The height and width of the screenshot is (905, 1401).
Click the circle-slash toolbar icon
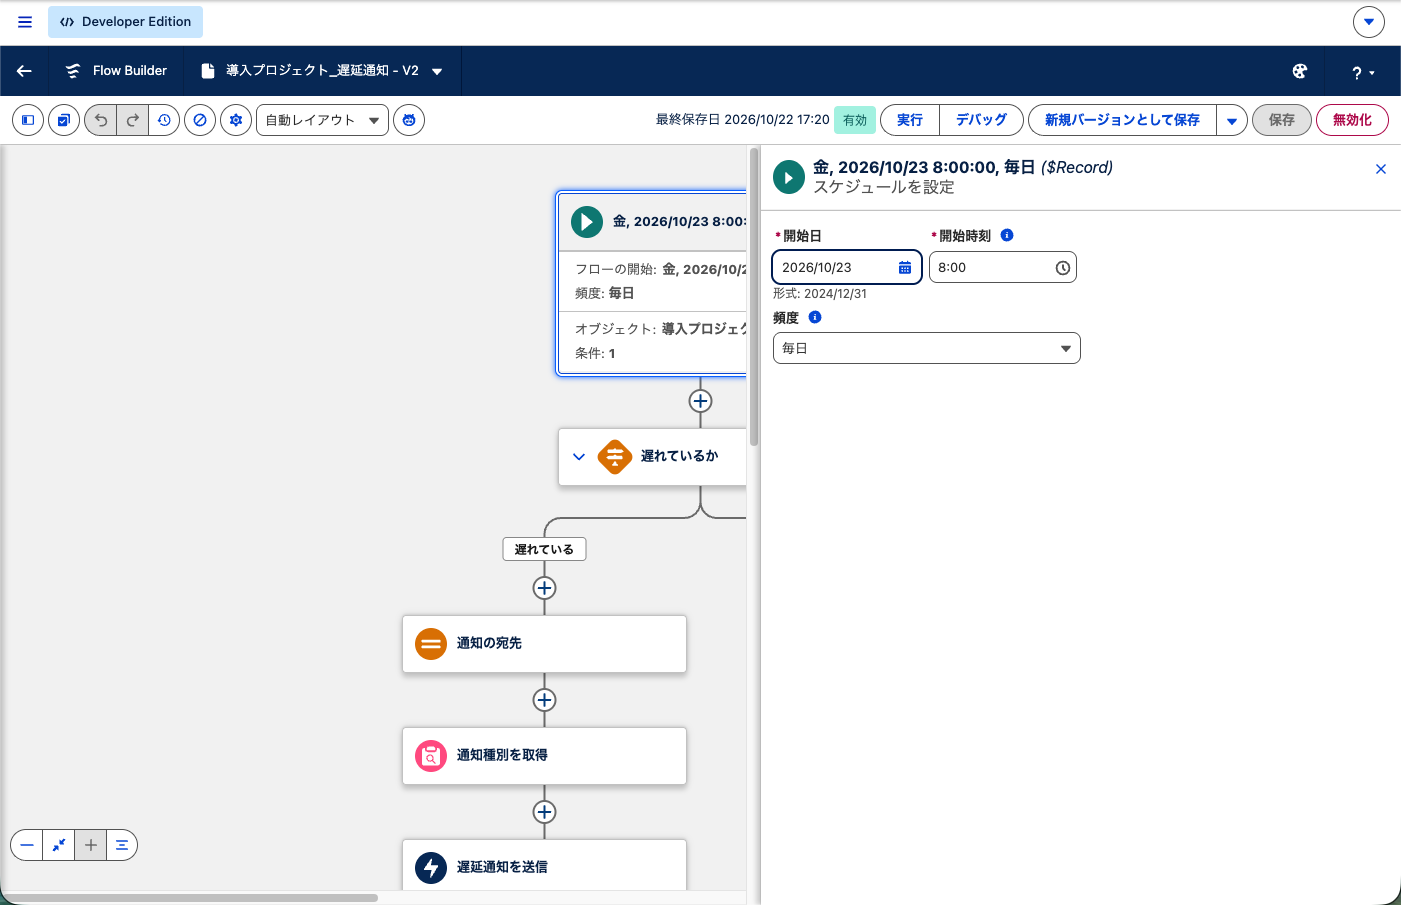coord(200,120)
